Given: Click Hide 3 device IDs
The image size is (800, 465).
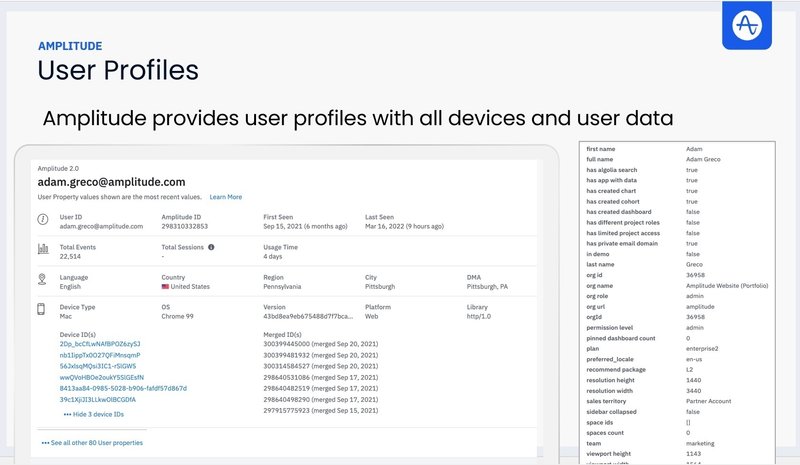Looking at the screenshot, I should point(94,414).
